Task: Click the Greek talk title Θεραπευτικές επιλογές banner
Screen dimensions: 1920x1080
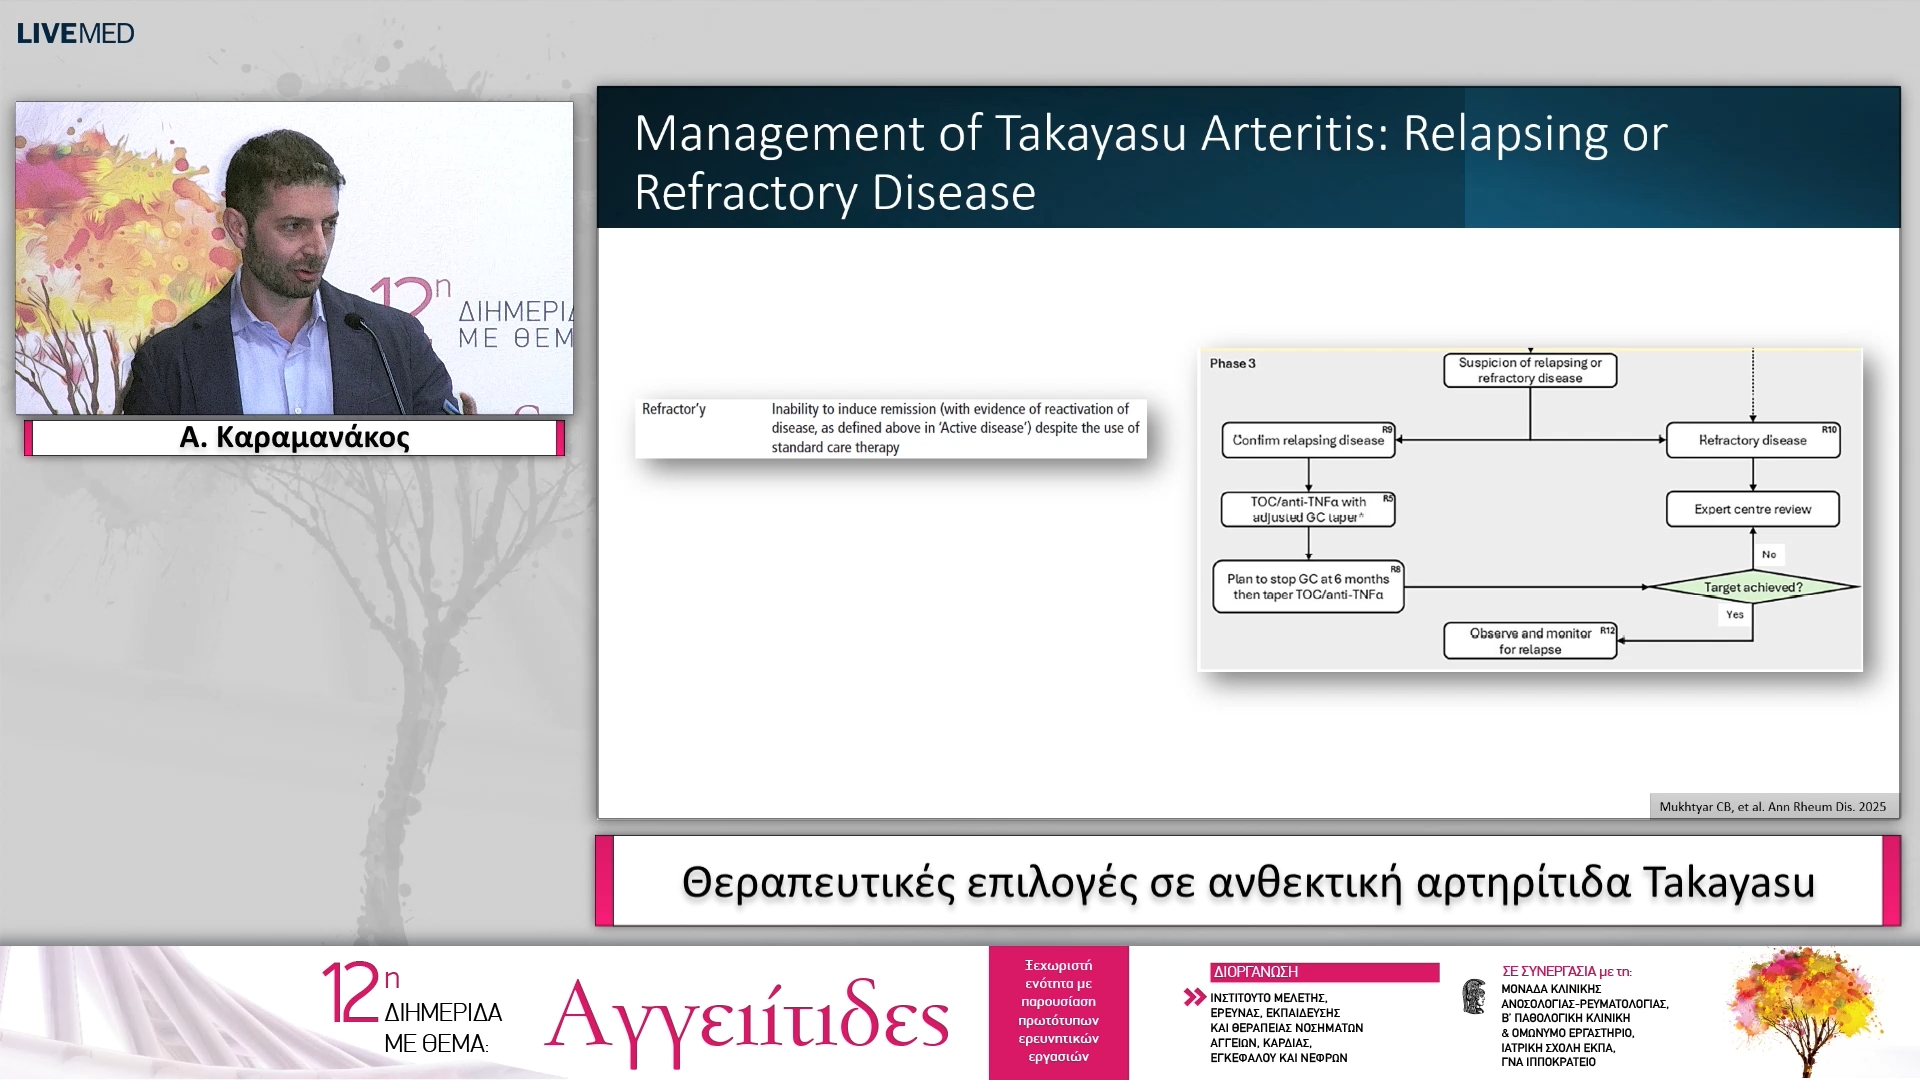Action: click(x=1248, y=881)
